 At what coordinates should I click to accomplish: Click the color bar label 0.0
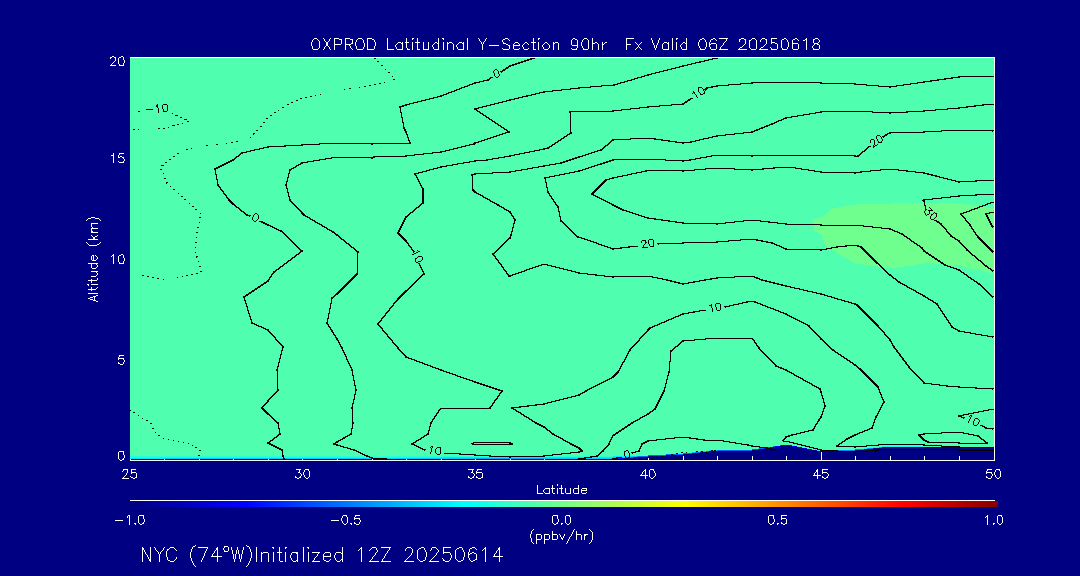click(x=561, y=520)
